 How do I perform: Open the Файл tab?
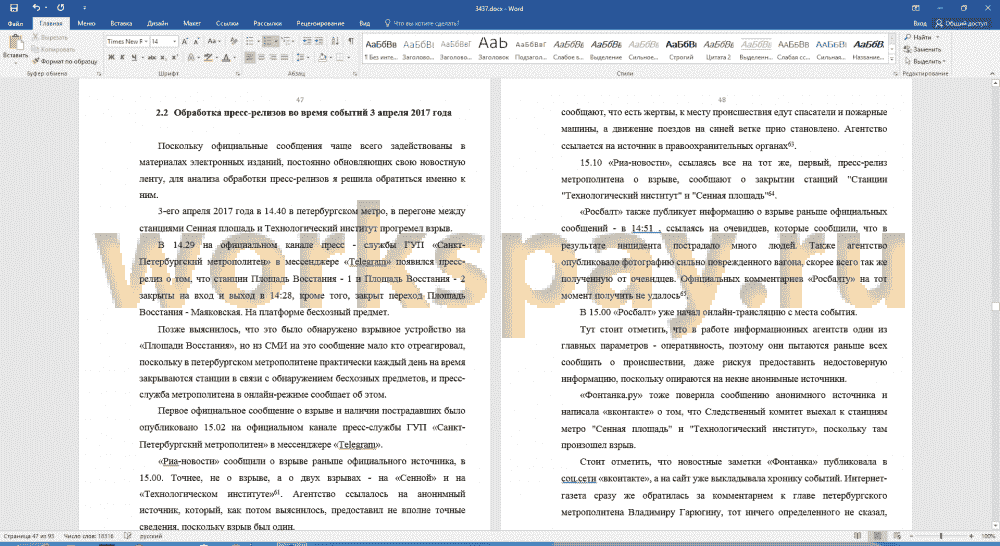point(15,24)
